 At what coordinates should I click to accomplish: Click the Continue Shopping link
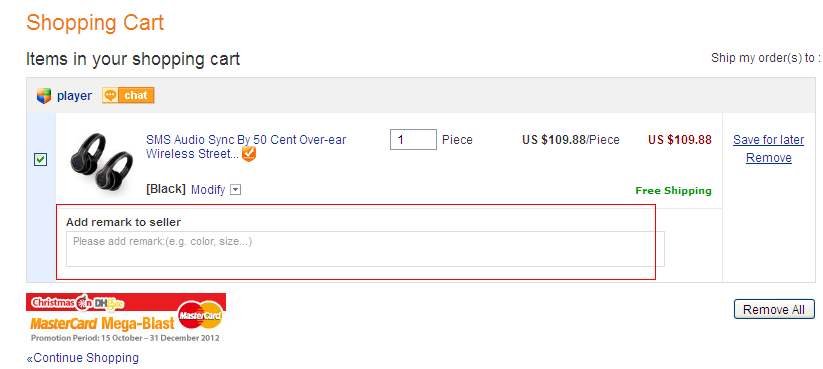(x=82, y=357)
